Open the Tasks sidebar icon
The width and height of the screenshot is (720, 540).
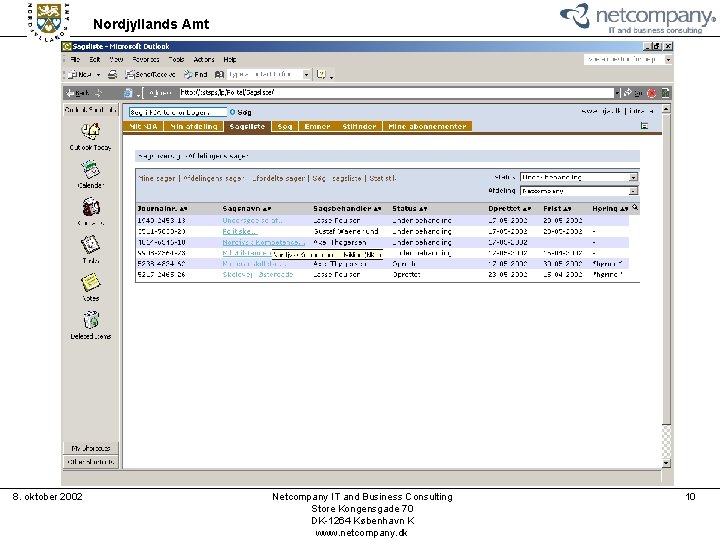coord(90,245)
